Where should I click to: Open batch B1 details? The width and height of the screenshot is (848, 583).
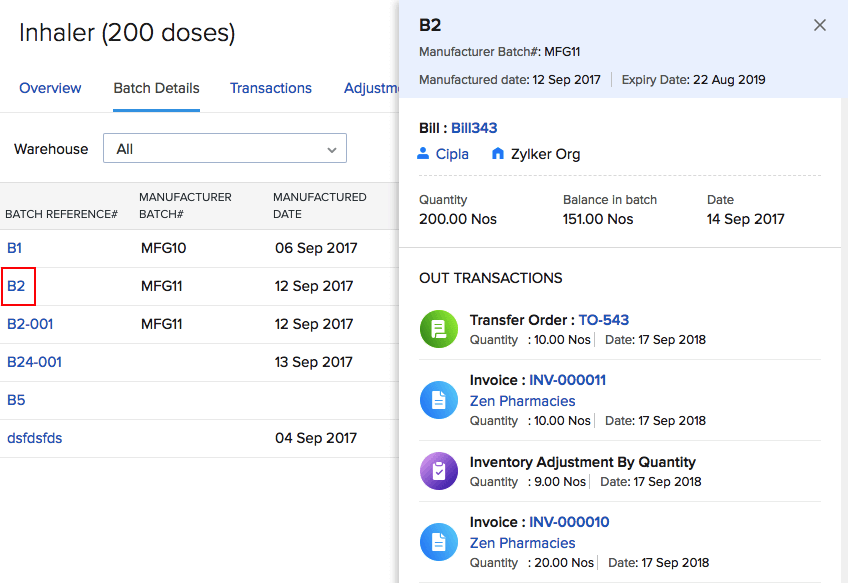pos(13,248)
